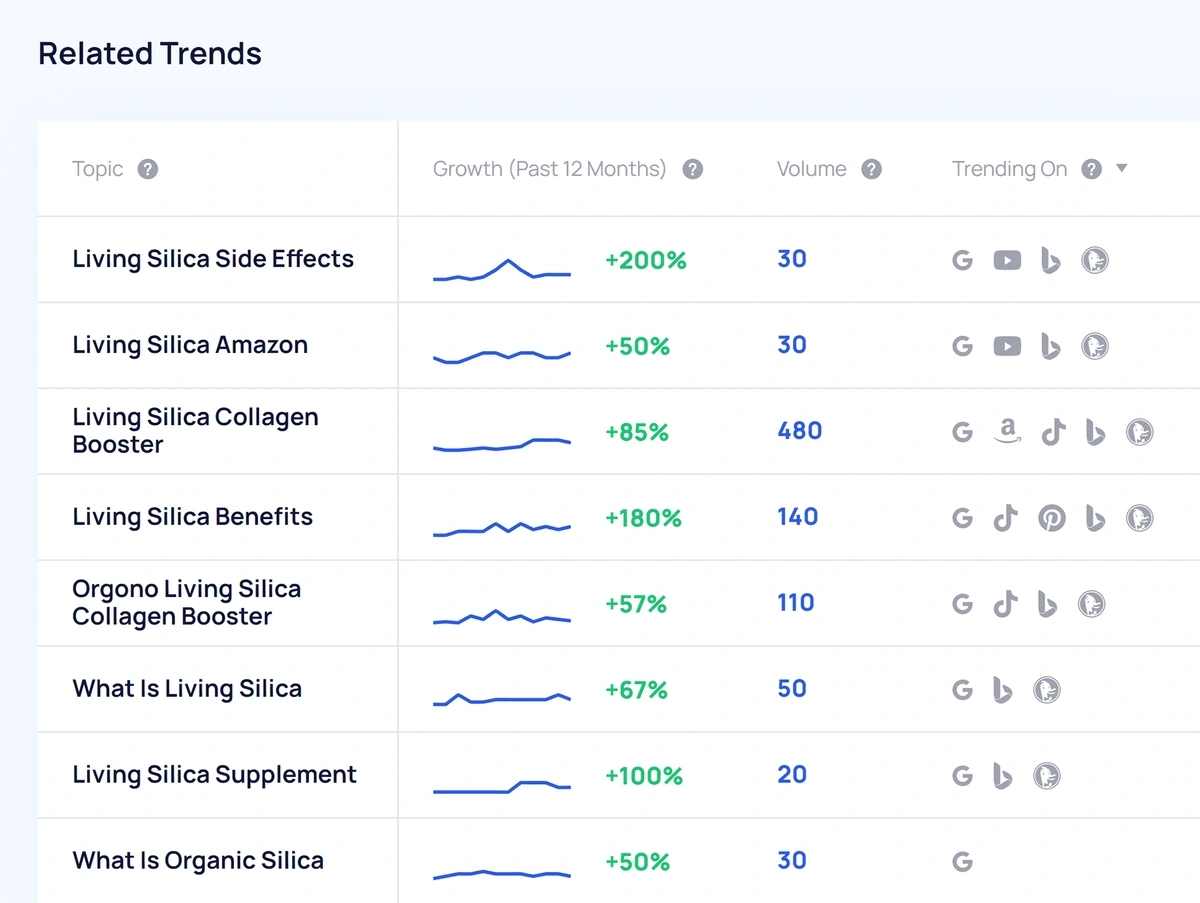The width and height of the screenshot is (1200, 903).
Task: Click Bing icon in Living Silica Amazon row
Action: (1050, 347)
